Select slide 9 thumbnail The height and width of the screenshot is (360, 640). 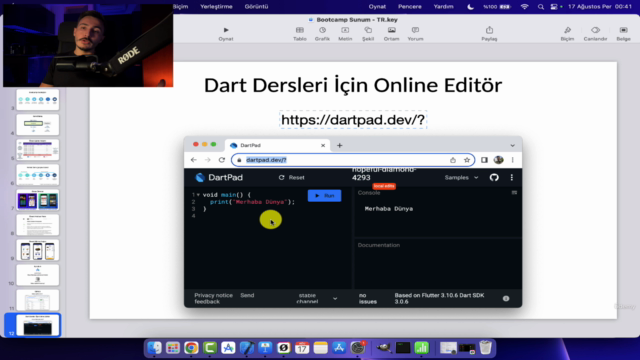[x=38, y=250]
